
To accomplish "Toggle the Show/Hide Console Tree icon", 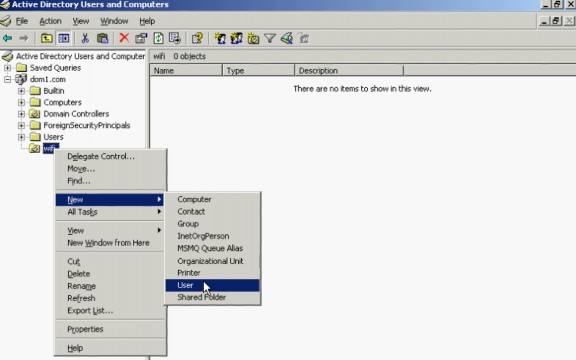I will [x=64, y=38].
